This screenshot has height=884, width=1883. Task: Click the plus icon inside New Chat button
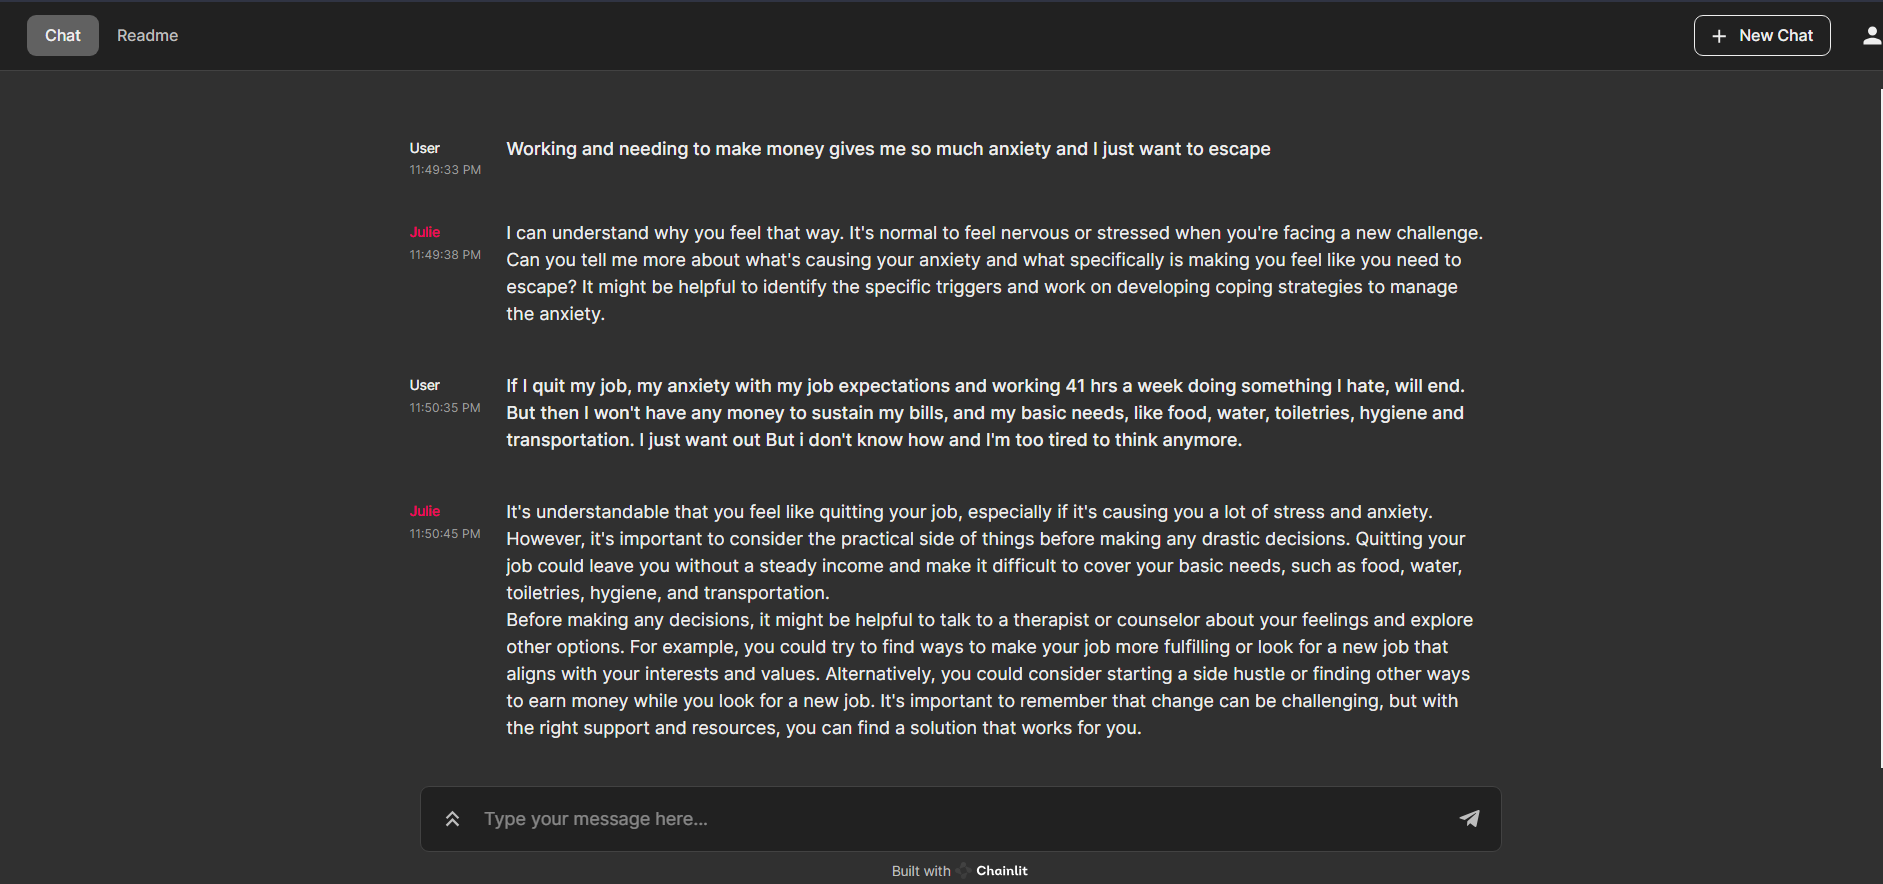pos(1718,35)
